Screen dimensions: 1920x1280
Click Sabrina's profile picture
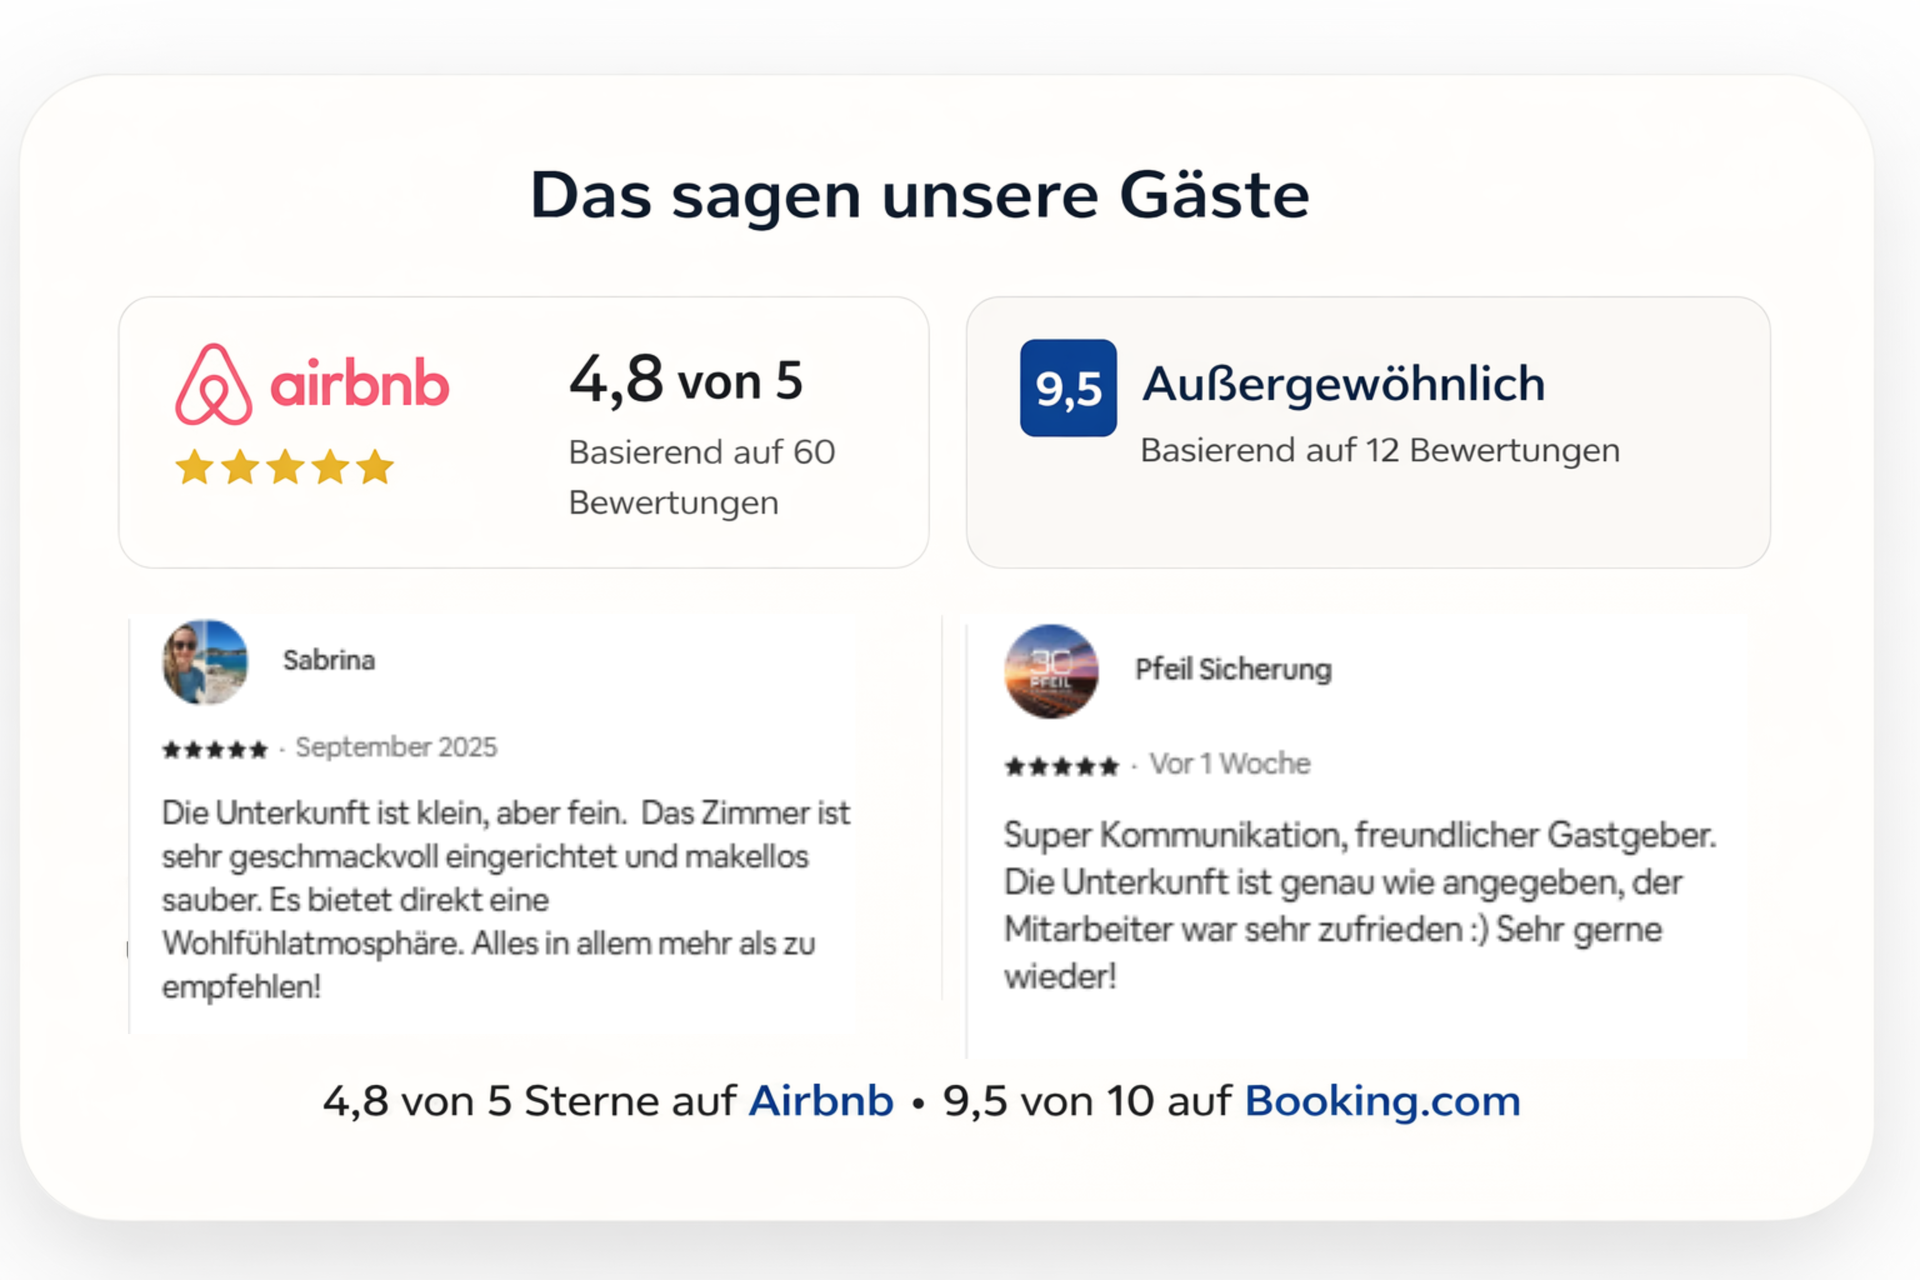[x=205, y=662]
